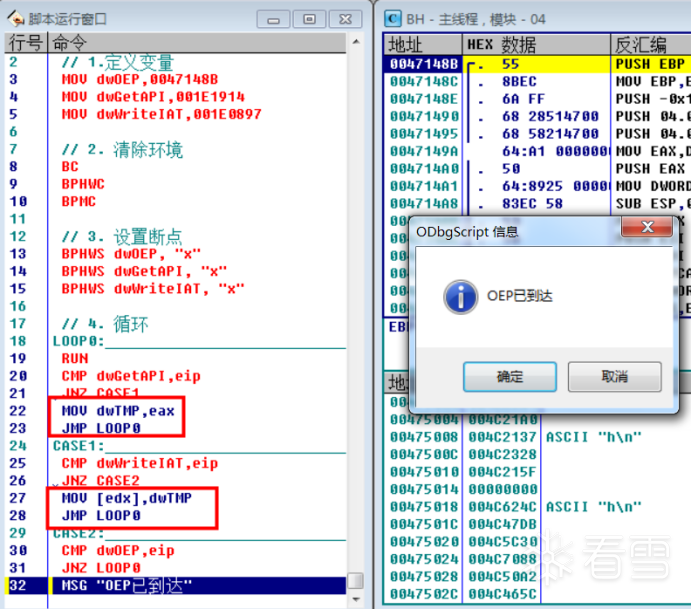
Task: Minimize the 脚本运行窗口 window
Action: click(273, 19)
